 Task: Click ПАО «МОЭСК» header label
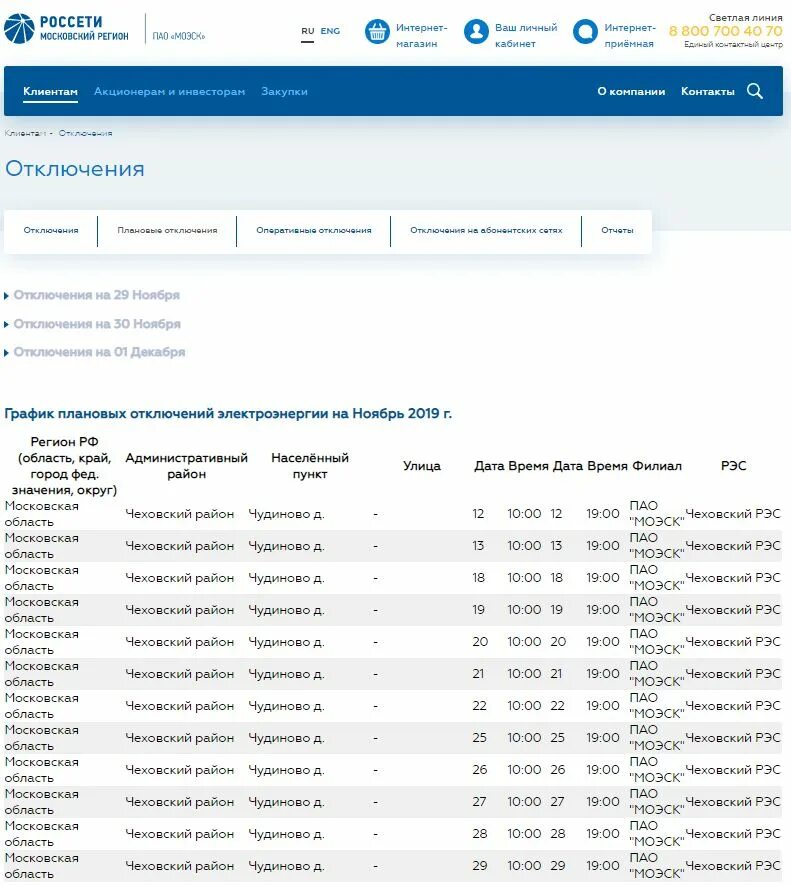(x=178, y=36)
